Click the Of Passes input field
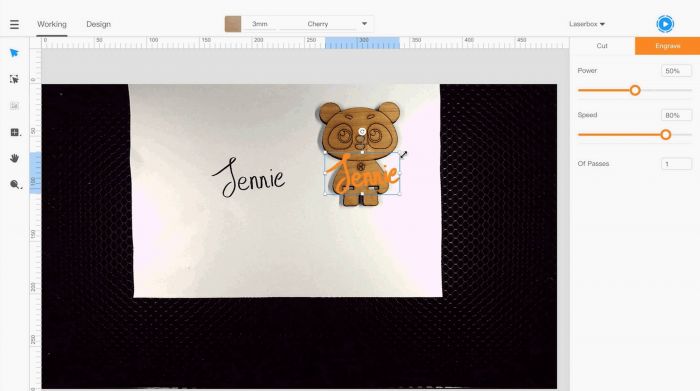Image resolution: width=700 pixels, height=391 pixels. coord(676,164)
